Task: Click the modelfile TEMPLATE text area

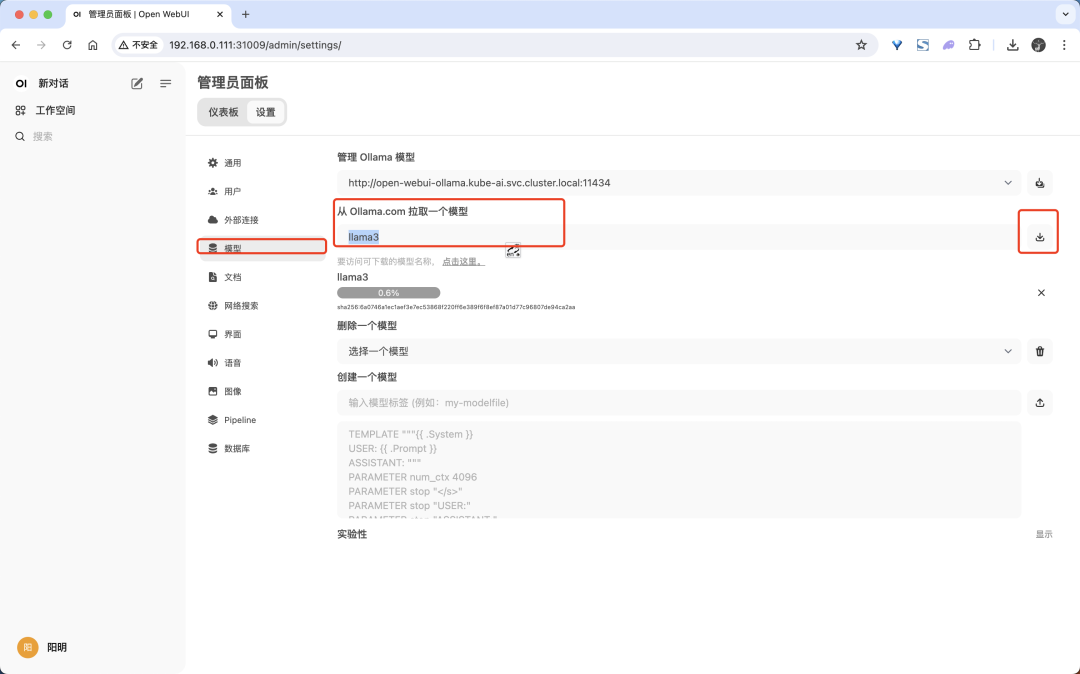Action: [x=678, y=470]
